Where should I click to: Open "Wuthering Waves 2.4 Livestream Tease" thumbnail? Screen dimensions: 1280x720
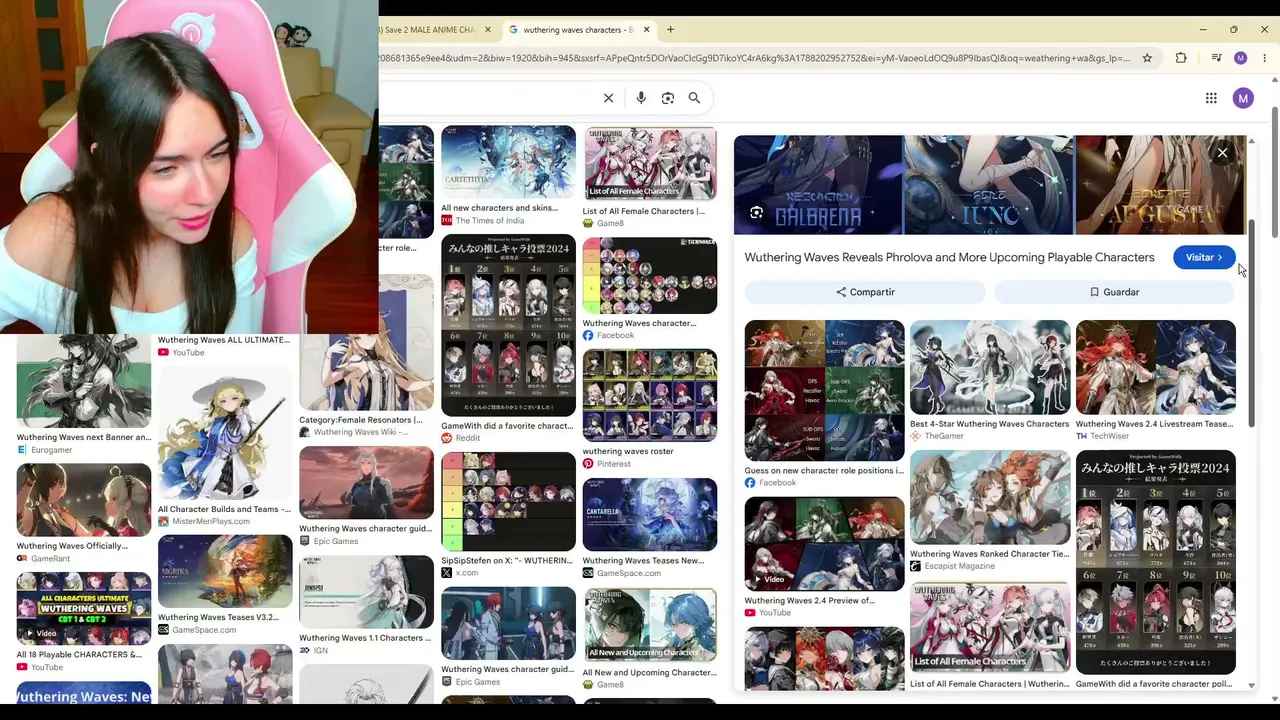pos(1156,367)
